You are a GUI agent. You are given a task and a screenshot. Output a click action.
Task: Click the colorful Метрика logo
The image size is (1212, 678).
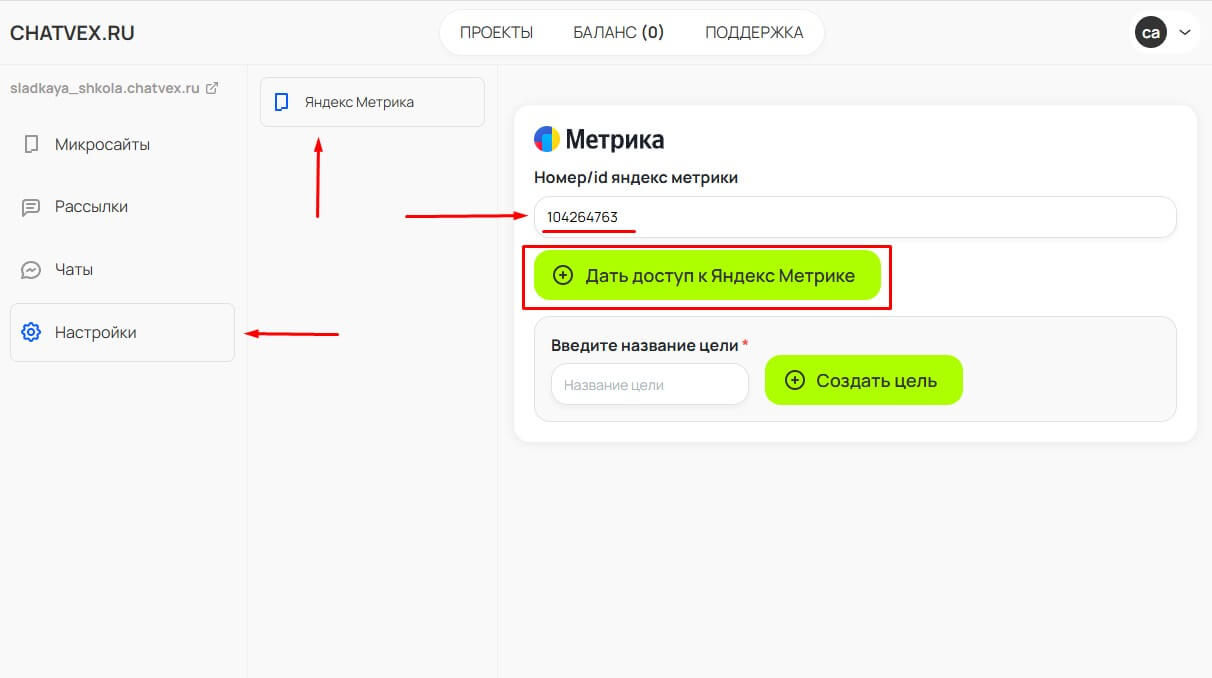(547, 139)
